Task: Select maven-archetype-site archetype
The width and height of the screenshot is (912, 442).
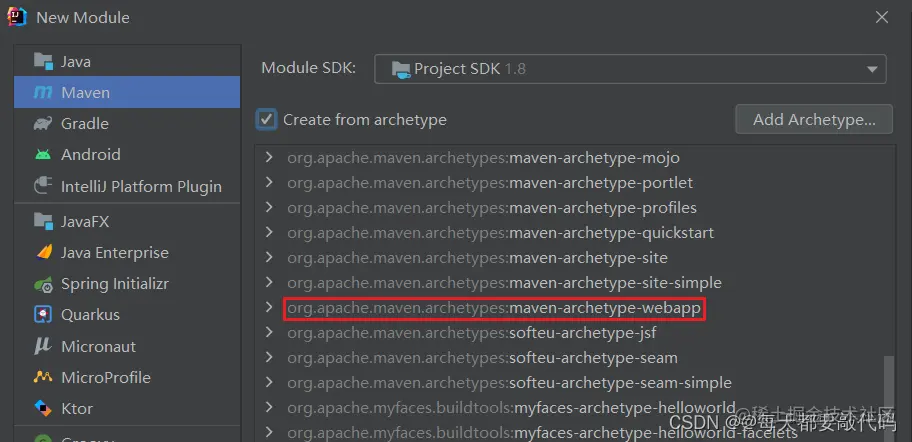Action: click(x=478, y=258)
